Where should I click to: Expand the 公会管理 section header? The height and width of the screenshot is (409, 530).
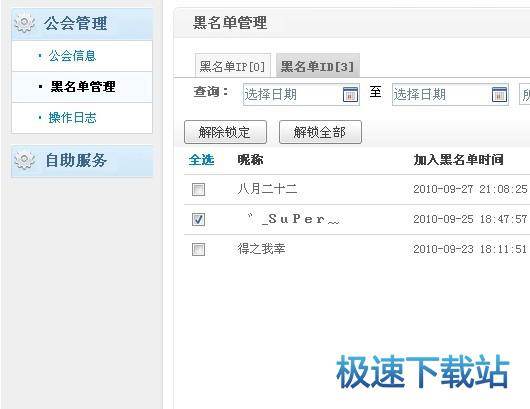pyautogui.click(x=82, y=24)
